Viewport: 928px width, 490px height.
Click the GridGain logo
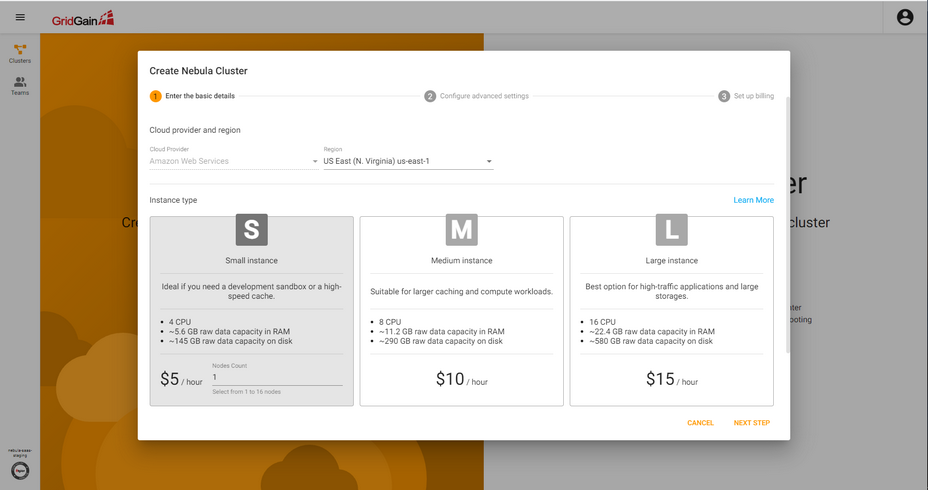(83, 19)
